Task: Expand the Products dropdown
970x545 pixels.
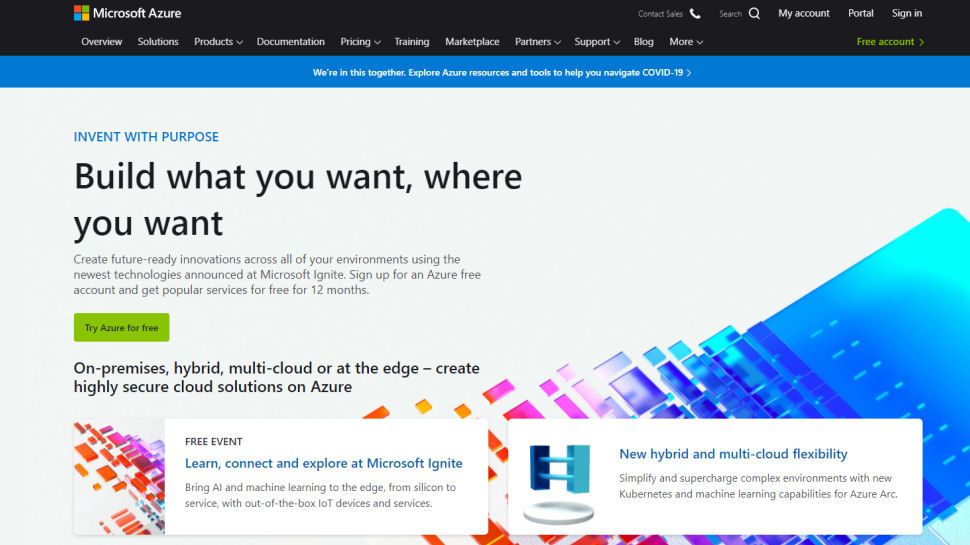Action: tap(218, 41)
